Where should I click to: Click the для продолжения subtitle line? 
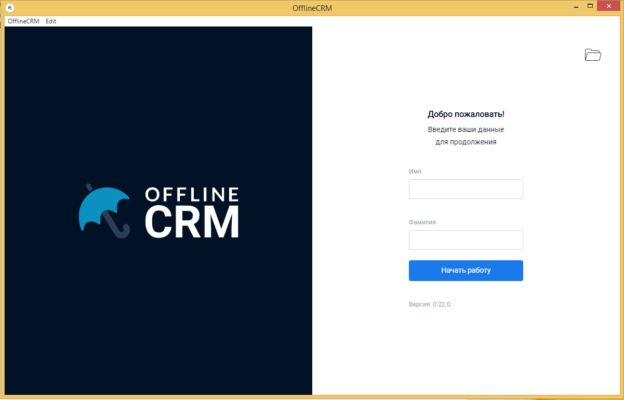pyautogui.click(x=465, y=142)
